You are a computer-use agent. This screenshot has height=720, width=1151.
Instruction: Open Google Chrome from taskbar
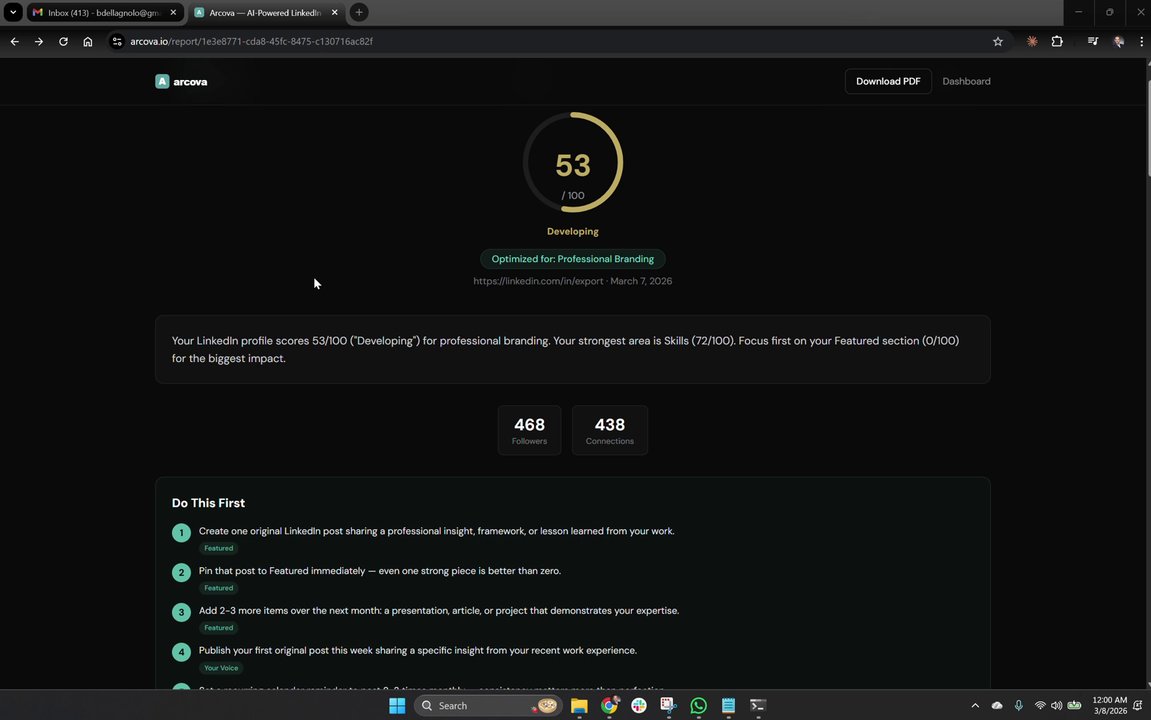pos(609,705)
